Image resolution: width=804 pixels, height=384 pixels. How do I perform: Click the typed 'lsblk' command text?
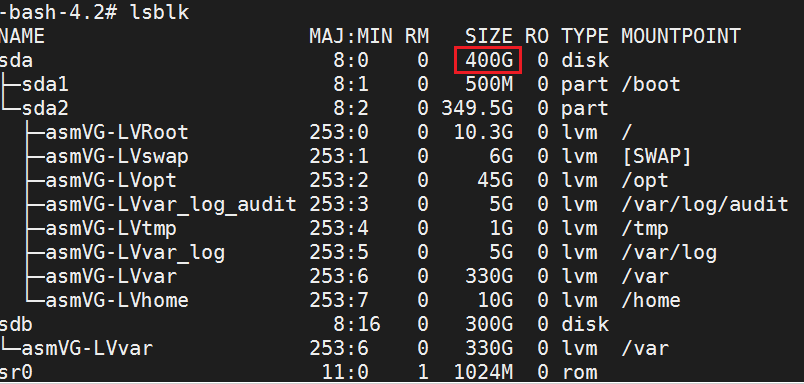[x=159, y=12]
